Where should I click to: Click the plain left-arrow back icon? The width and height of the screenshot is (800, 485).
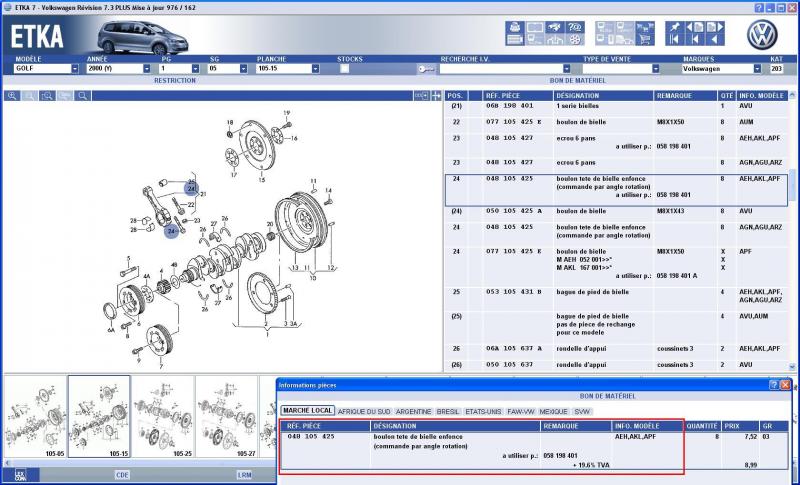715,39
